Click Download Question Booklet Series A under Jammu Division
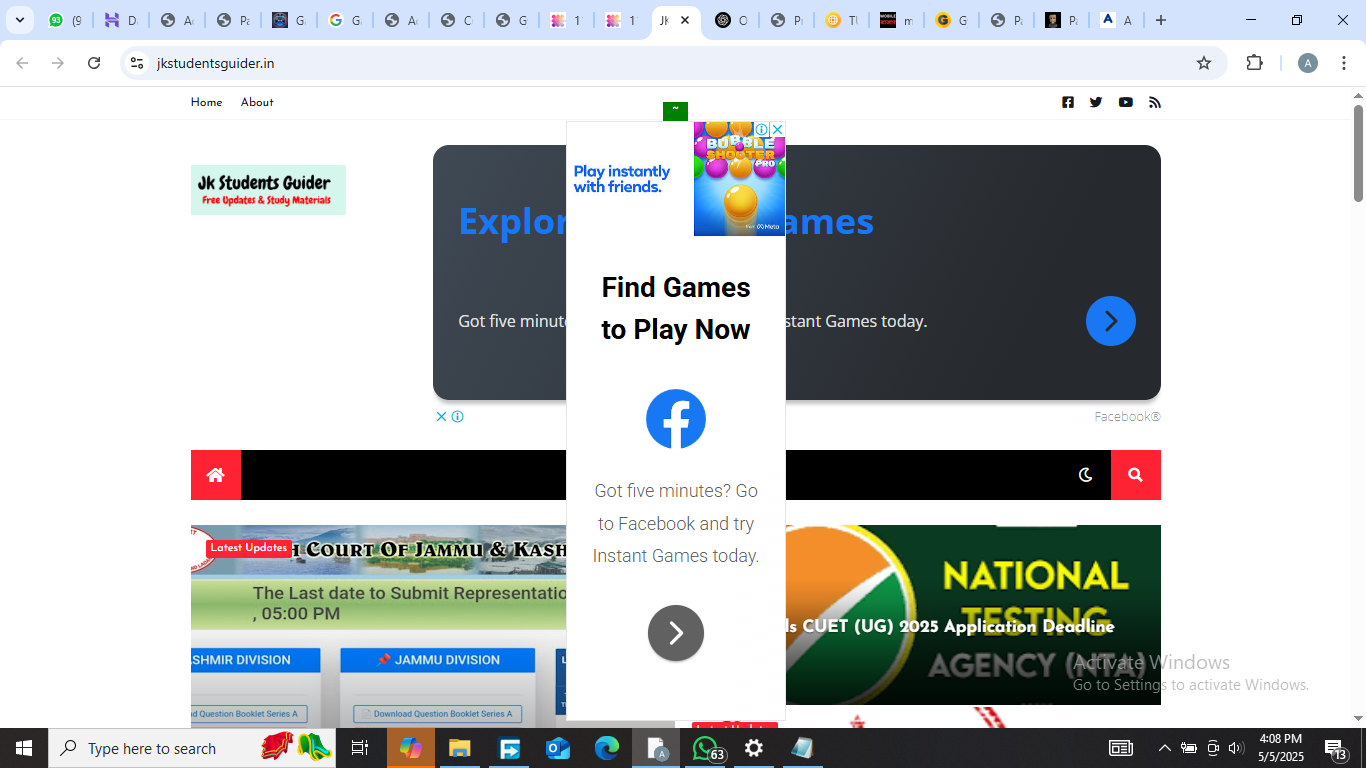Image resolution: width=1366 pixels, height=768 pixels. point(438,714)
